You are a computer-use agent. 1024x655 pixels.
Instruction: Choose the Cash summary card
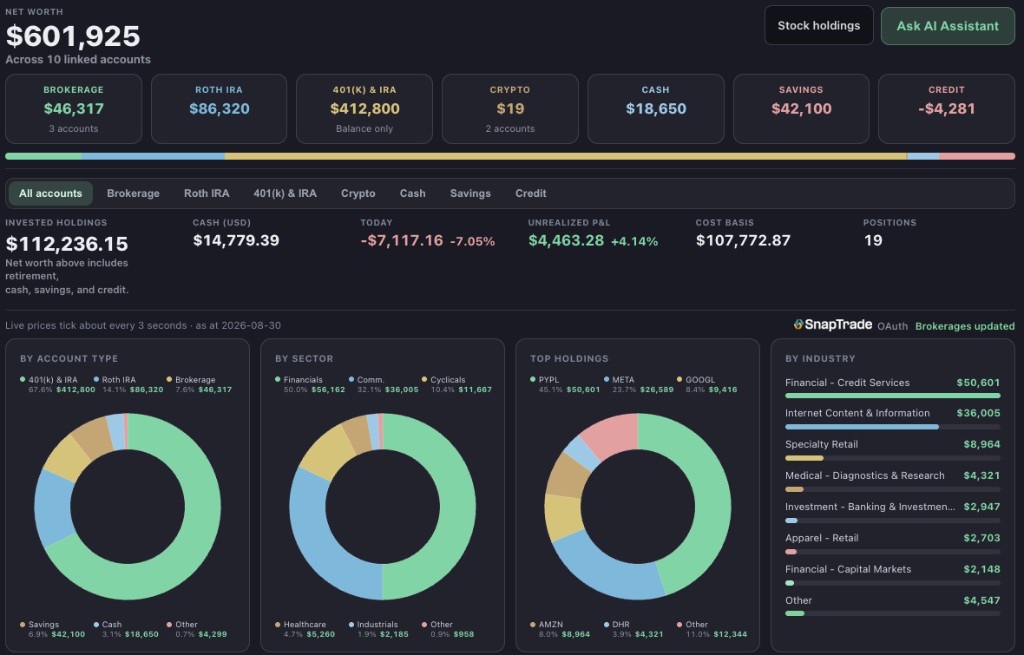point(656,108)
